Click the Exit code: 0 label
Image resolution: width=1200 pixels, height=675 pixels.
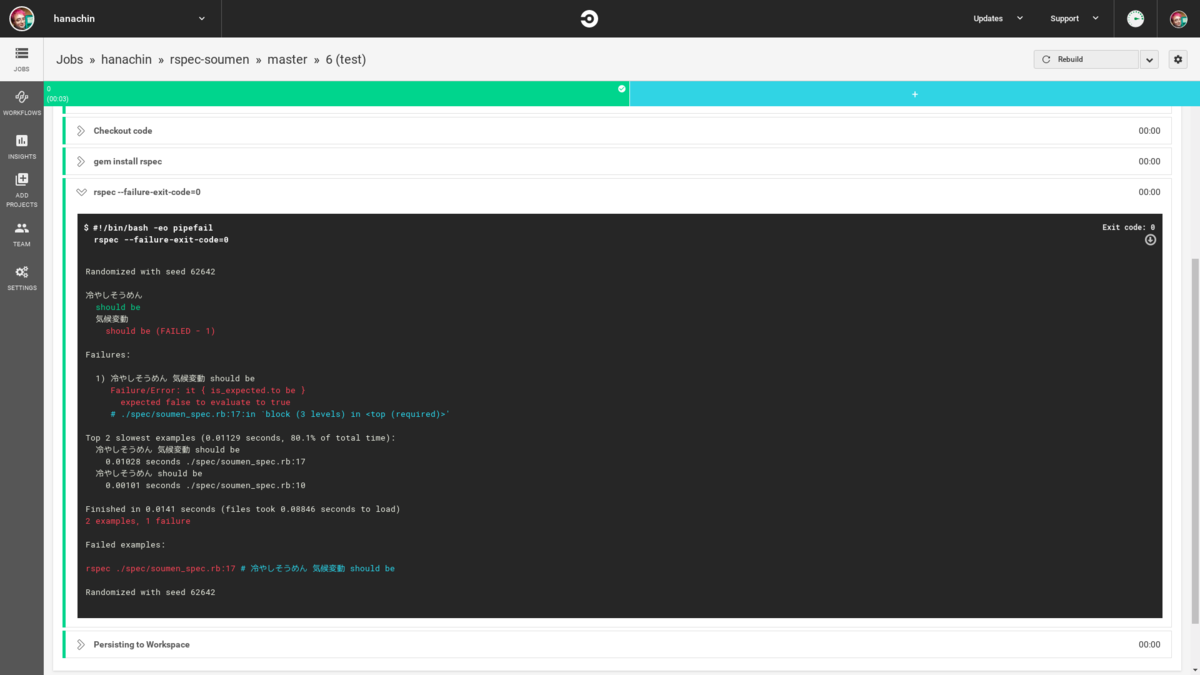pos(1128,228)
